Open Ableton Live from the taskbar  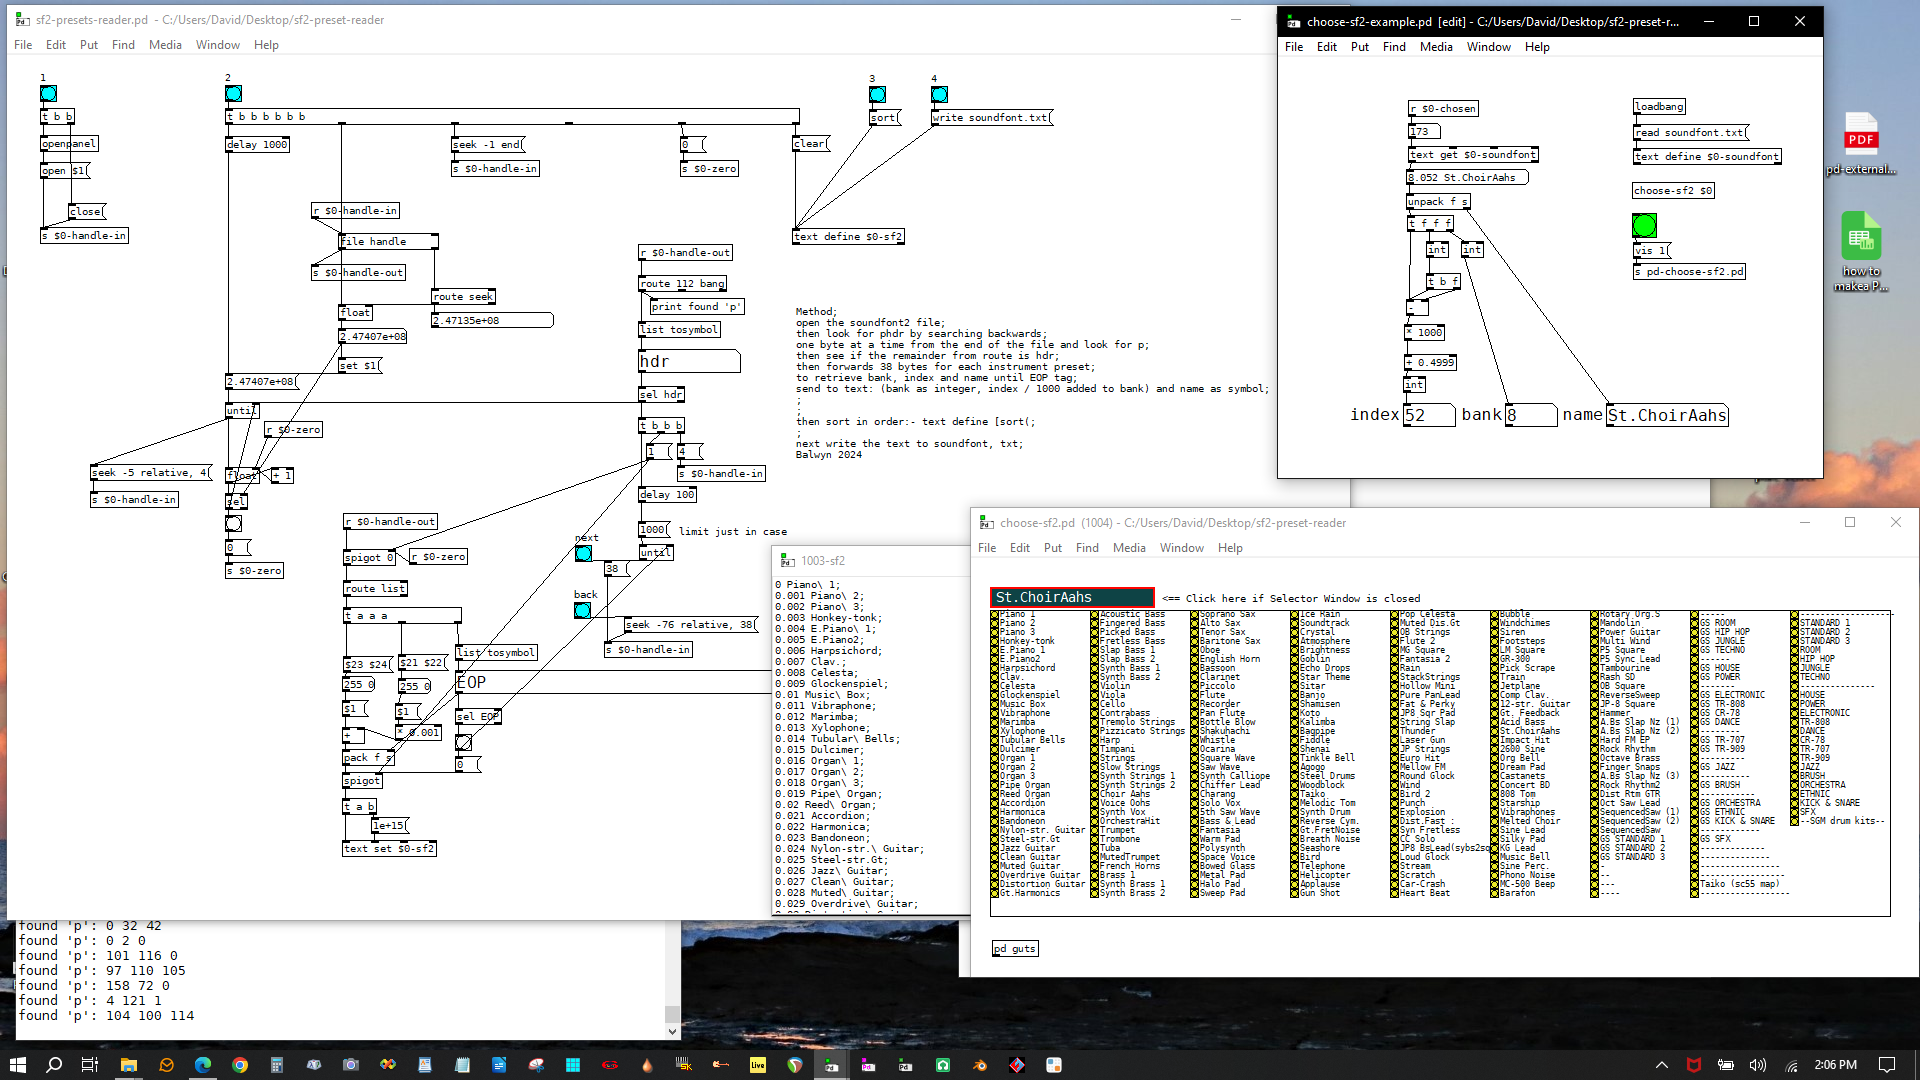(758, 1065)
